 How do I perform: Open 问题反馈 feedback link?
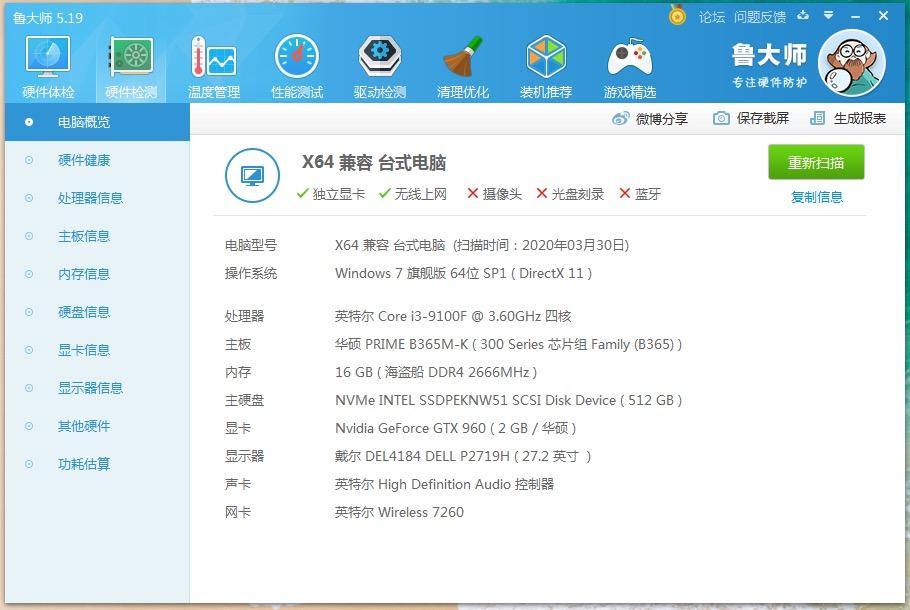(x=760, y=17)
